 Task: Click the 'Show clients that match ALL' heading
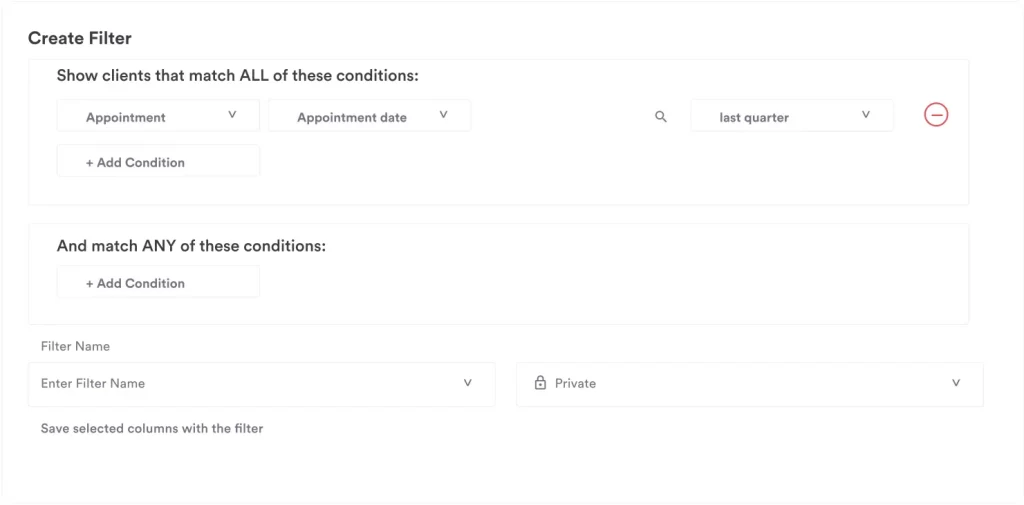pos(237,75)
